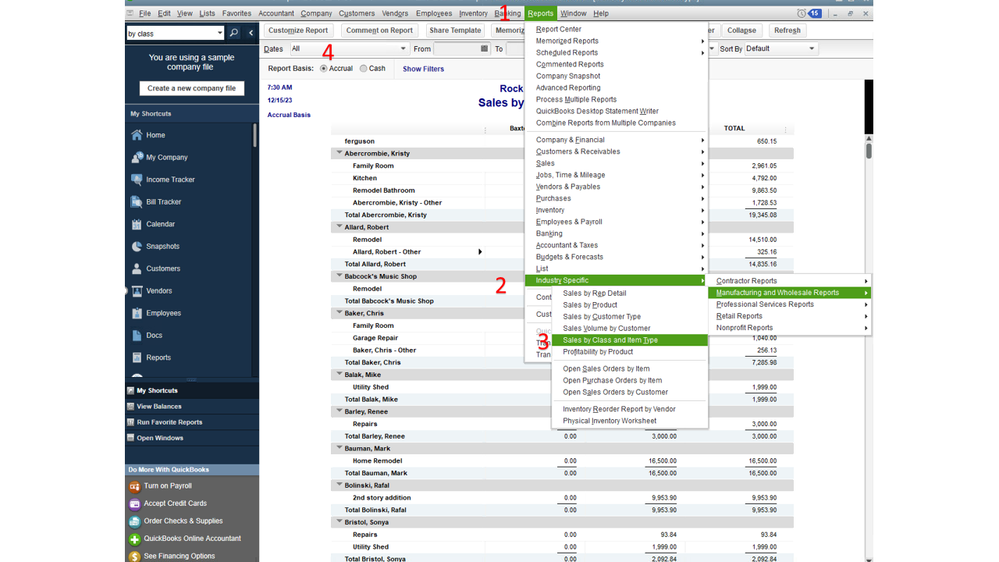Open My Company shortcut icon
Viewport: 999px width, 562px height.
[136, 157]
